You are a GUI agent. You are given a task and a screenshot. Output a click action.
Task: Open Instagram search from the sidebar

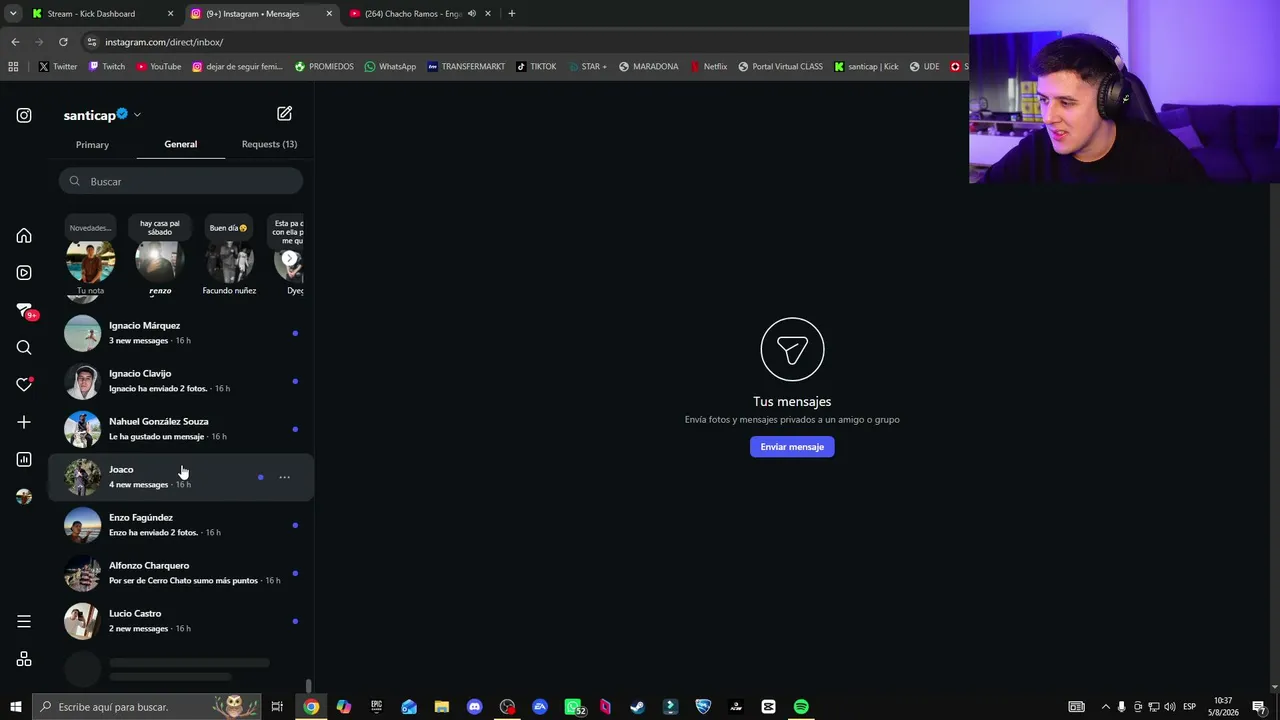(24, 348)
